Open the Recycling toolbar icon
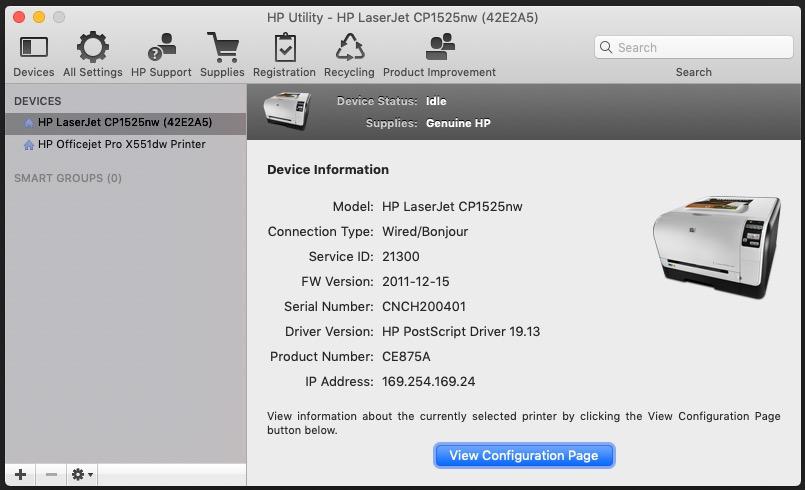 tap(350, 47)
